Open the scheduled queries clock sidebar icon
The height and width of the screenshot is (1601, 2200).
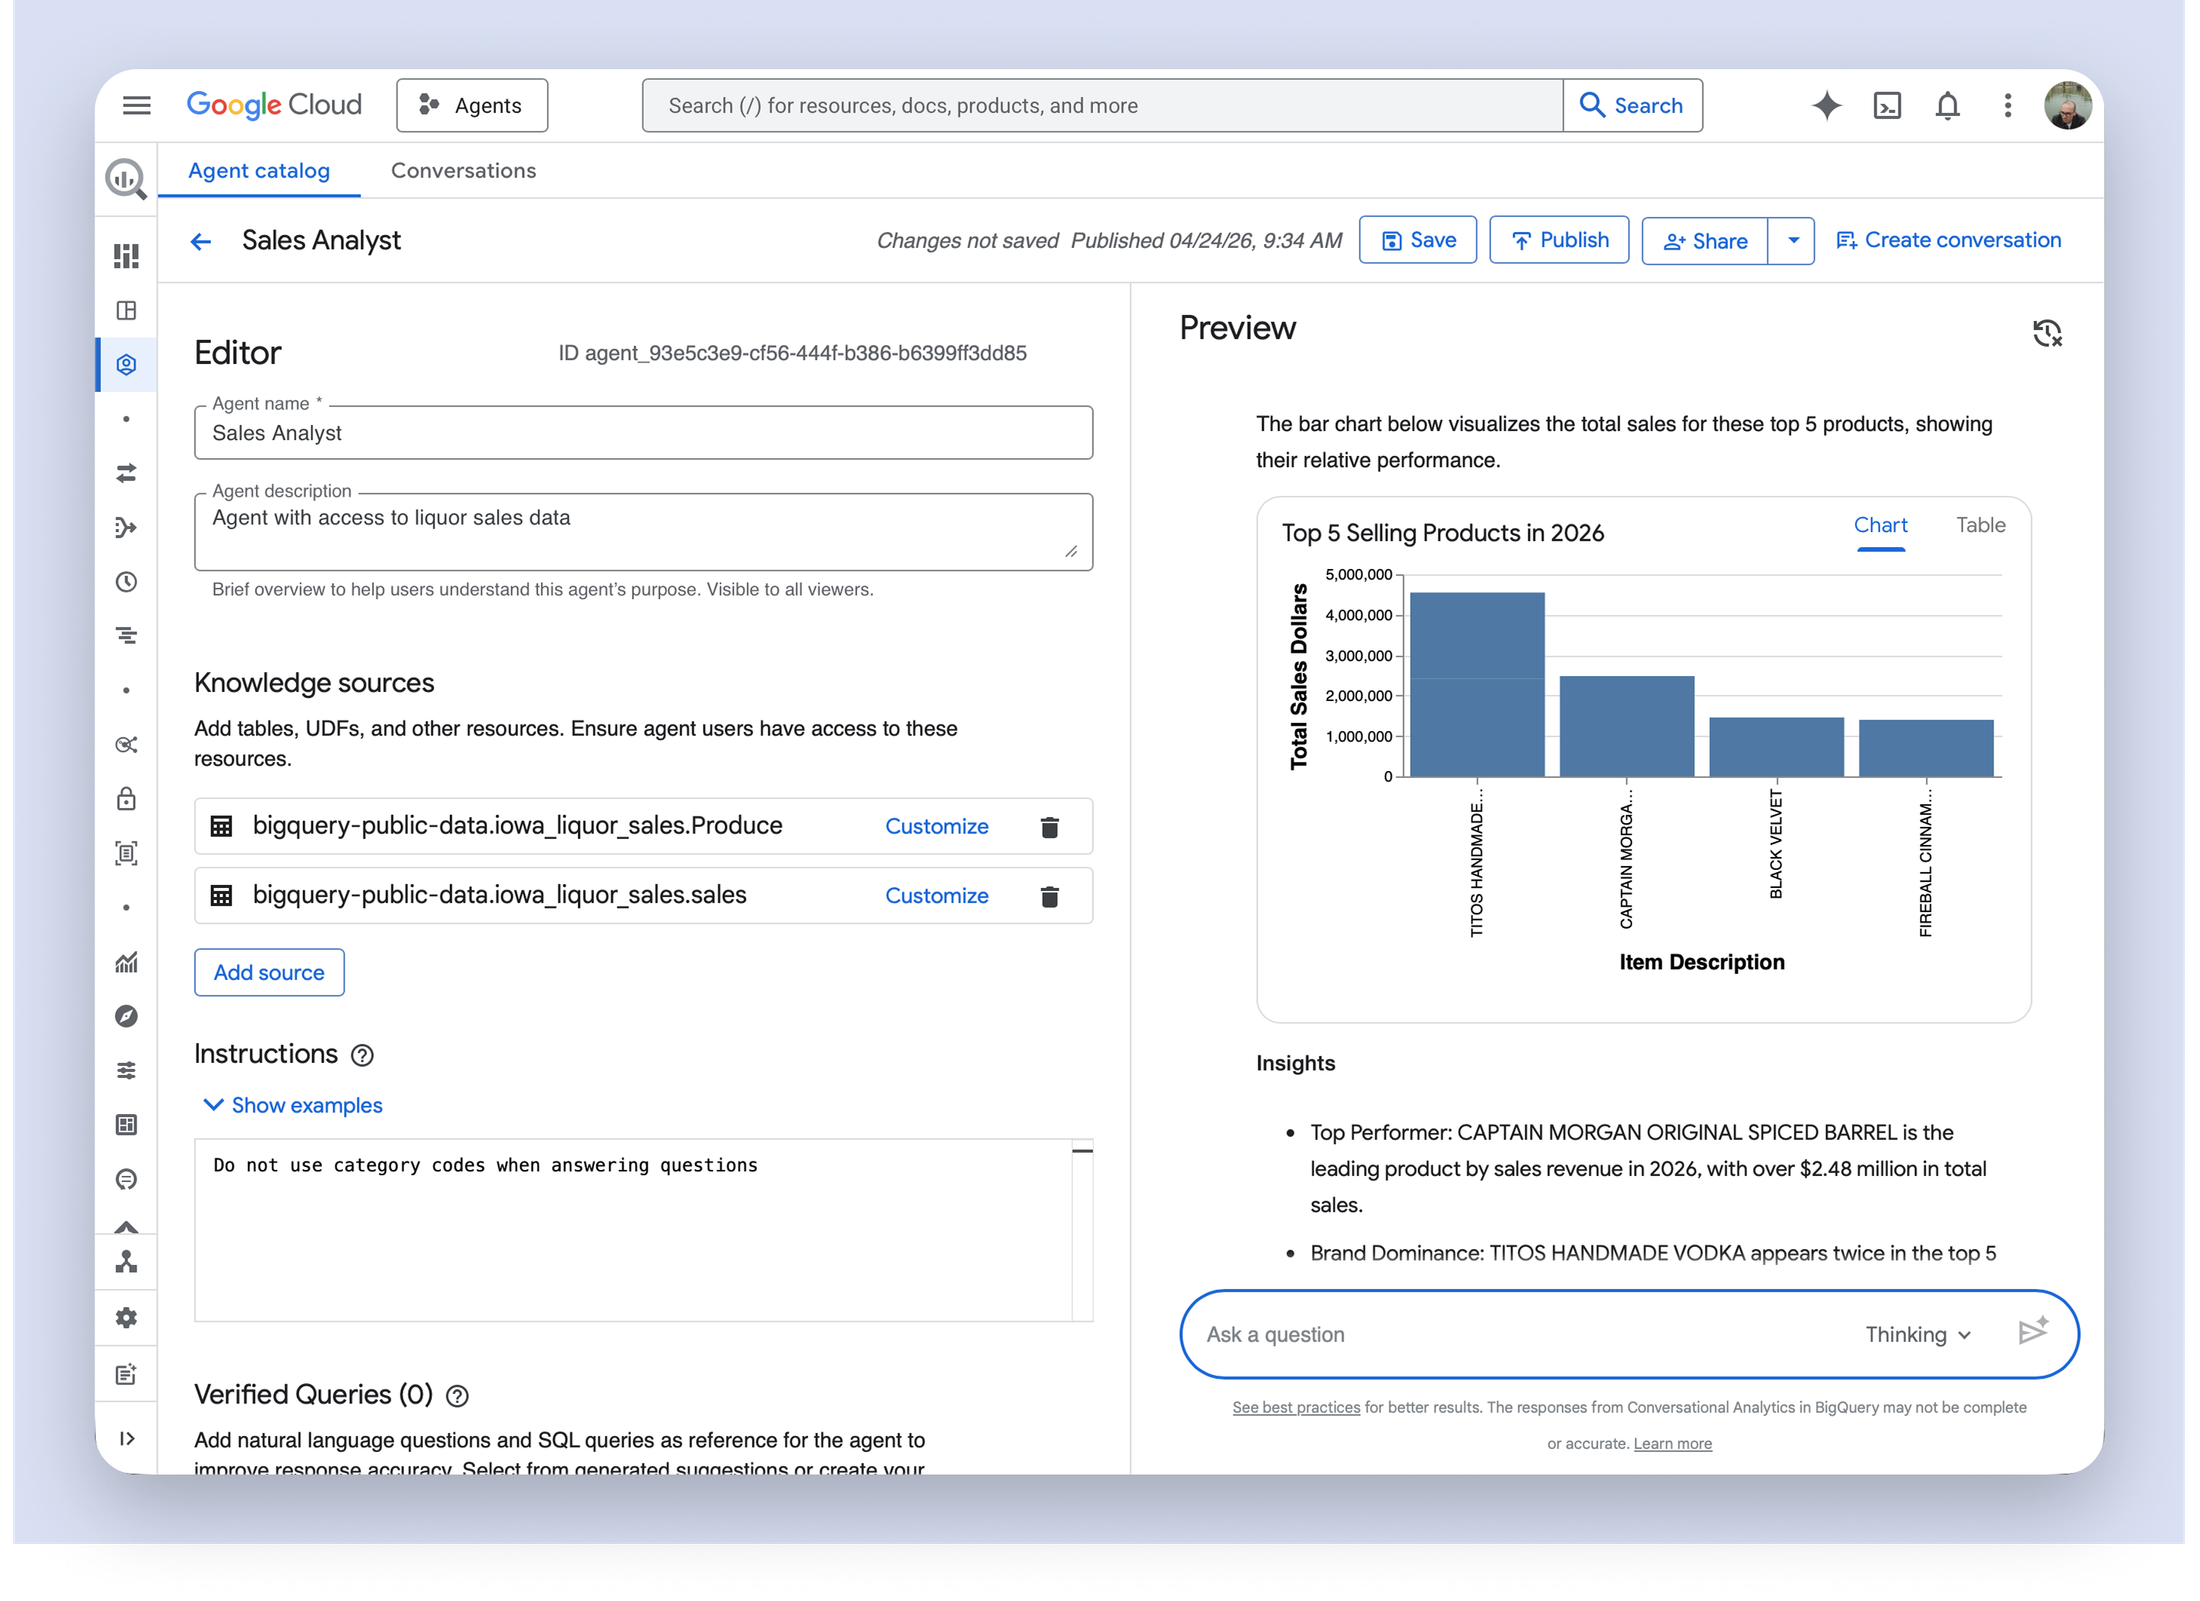coord(126,582)
